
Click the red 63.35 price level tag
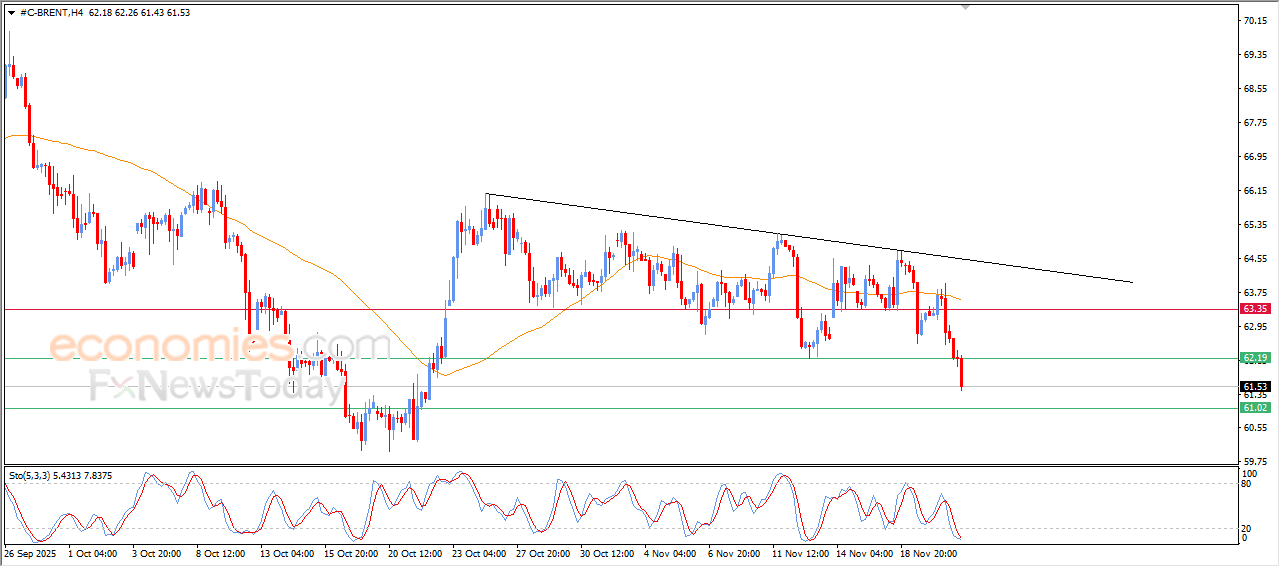tap(1254, 309)
